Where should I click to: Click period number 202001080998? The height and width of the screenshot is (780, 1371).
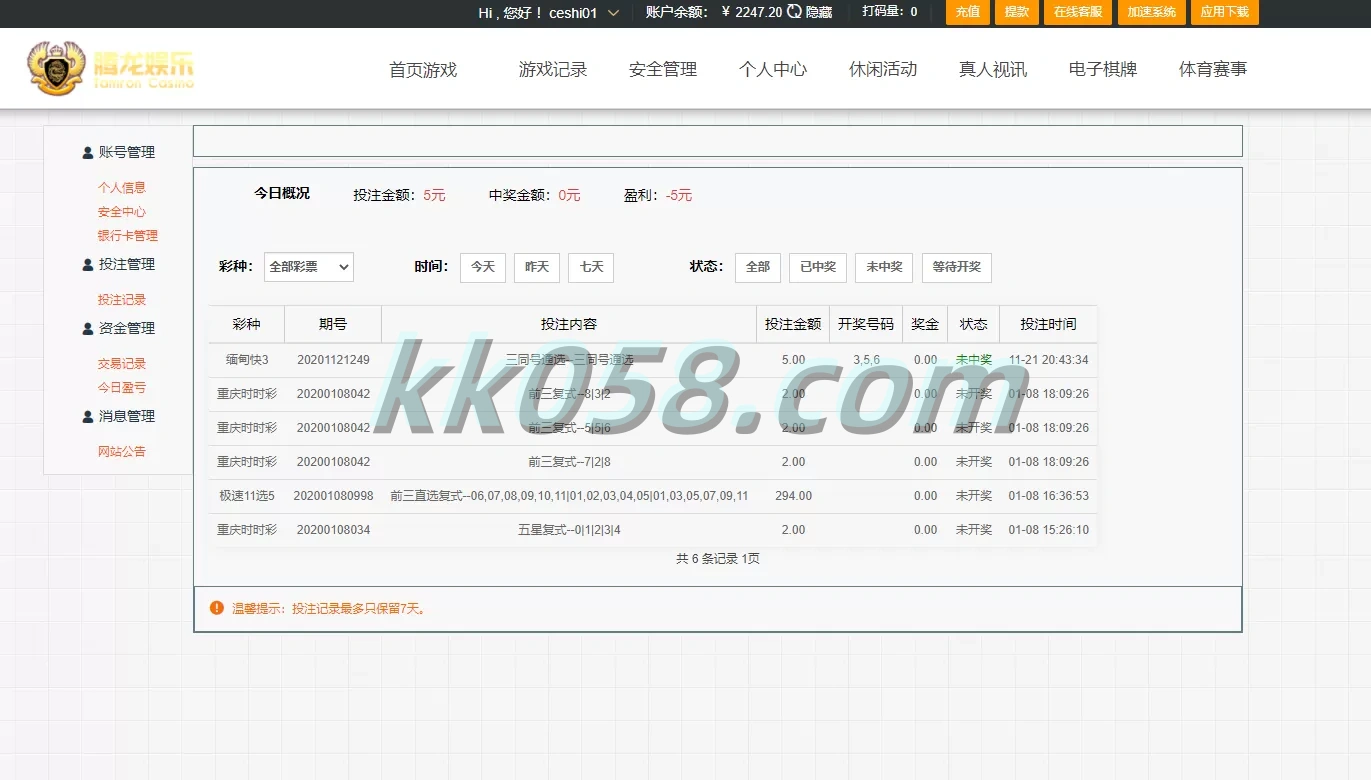(333, 496)
